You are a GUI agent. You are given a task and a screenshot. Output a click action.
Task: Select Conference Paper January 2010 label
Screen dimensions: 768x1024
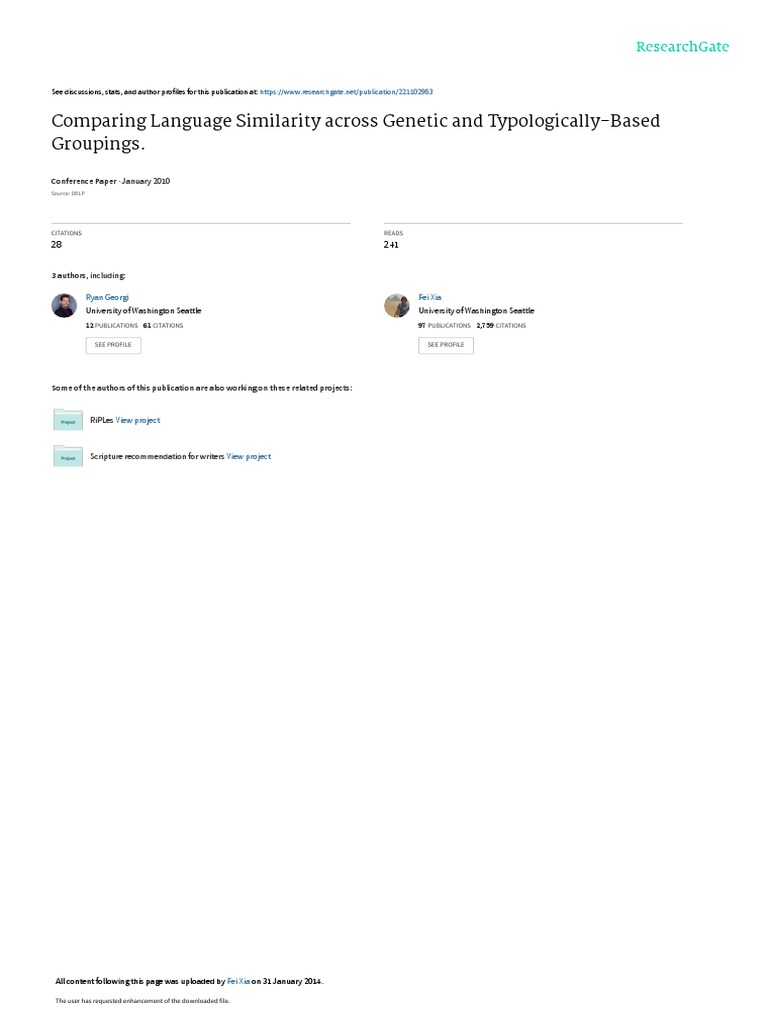pos(110,181)
